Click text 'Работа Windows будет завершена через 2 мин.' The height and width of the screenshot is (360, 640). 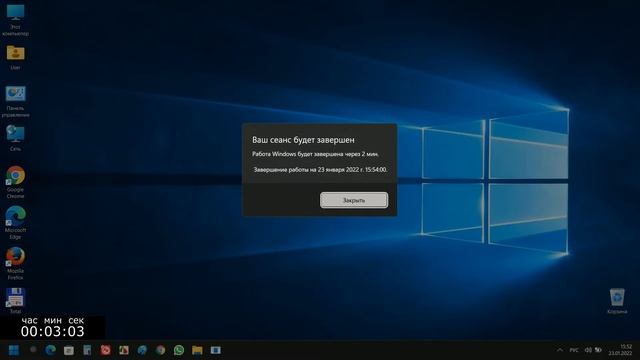pyautogui.click(x=316, y=154)
